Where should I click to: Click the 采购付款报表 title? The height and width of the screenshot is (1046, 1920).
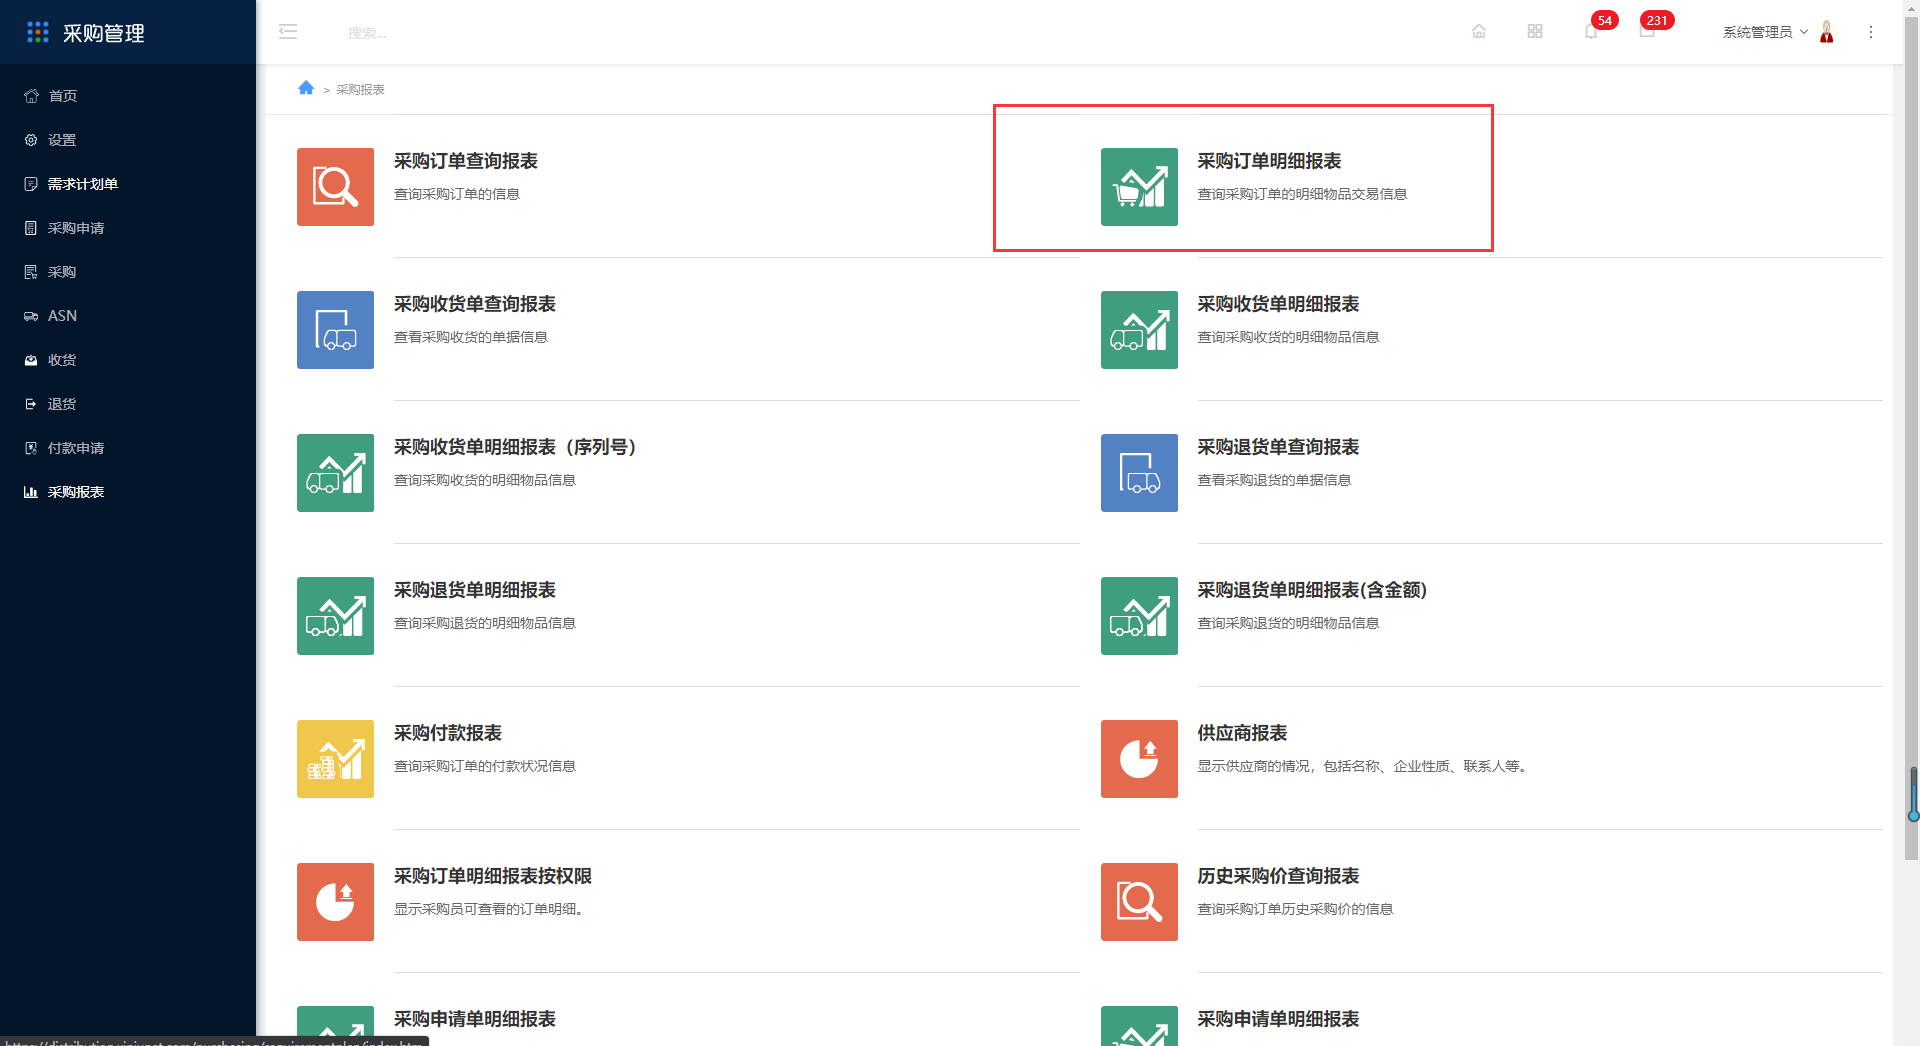(x=447, y=733)
